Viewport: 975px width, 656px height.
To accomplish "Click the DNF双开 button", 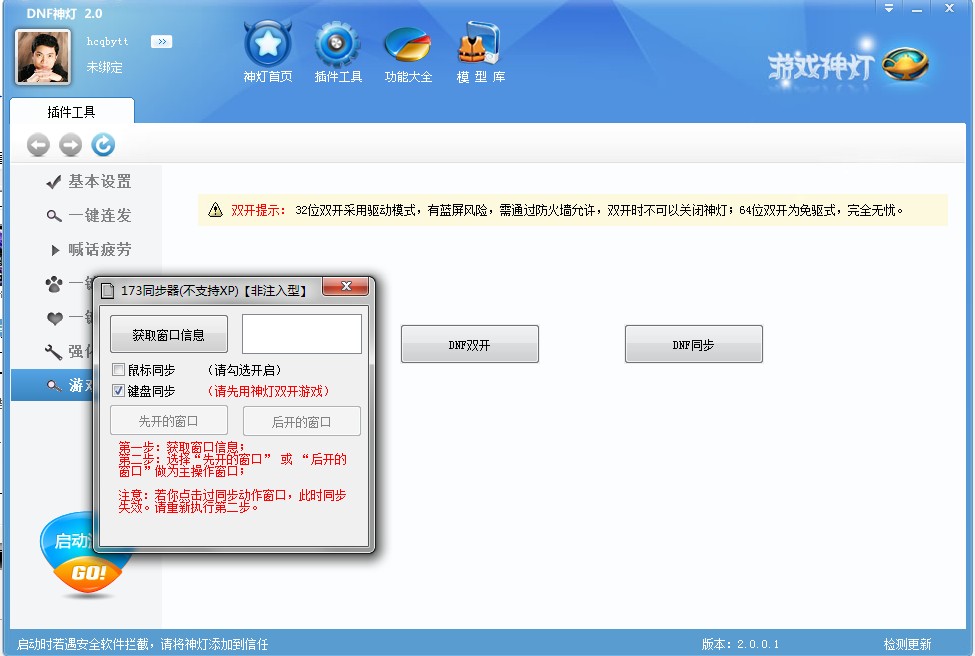I will pyautogui.click(x=469, y=344).
